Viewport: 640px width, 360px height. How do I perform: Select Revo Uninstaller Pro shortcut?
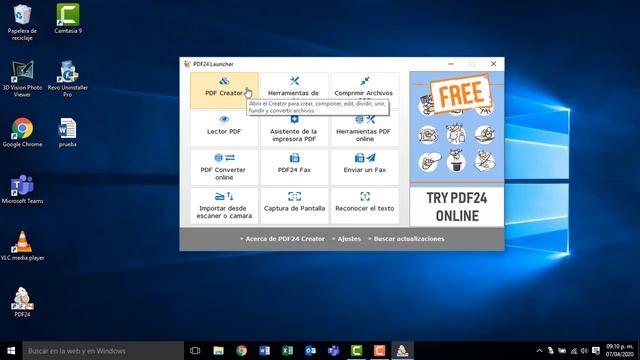68,79
